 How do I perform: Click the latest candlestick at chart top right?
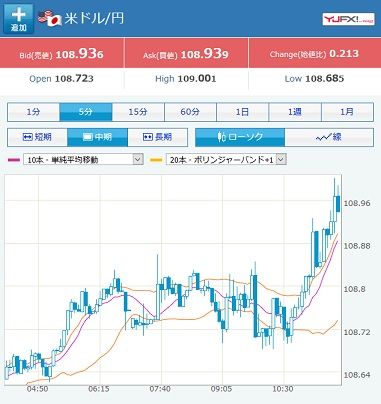point(338,203)
